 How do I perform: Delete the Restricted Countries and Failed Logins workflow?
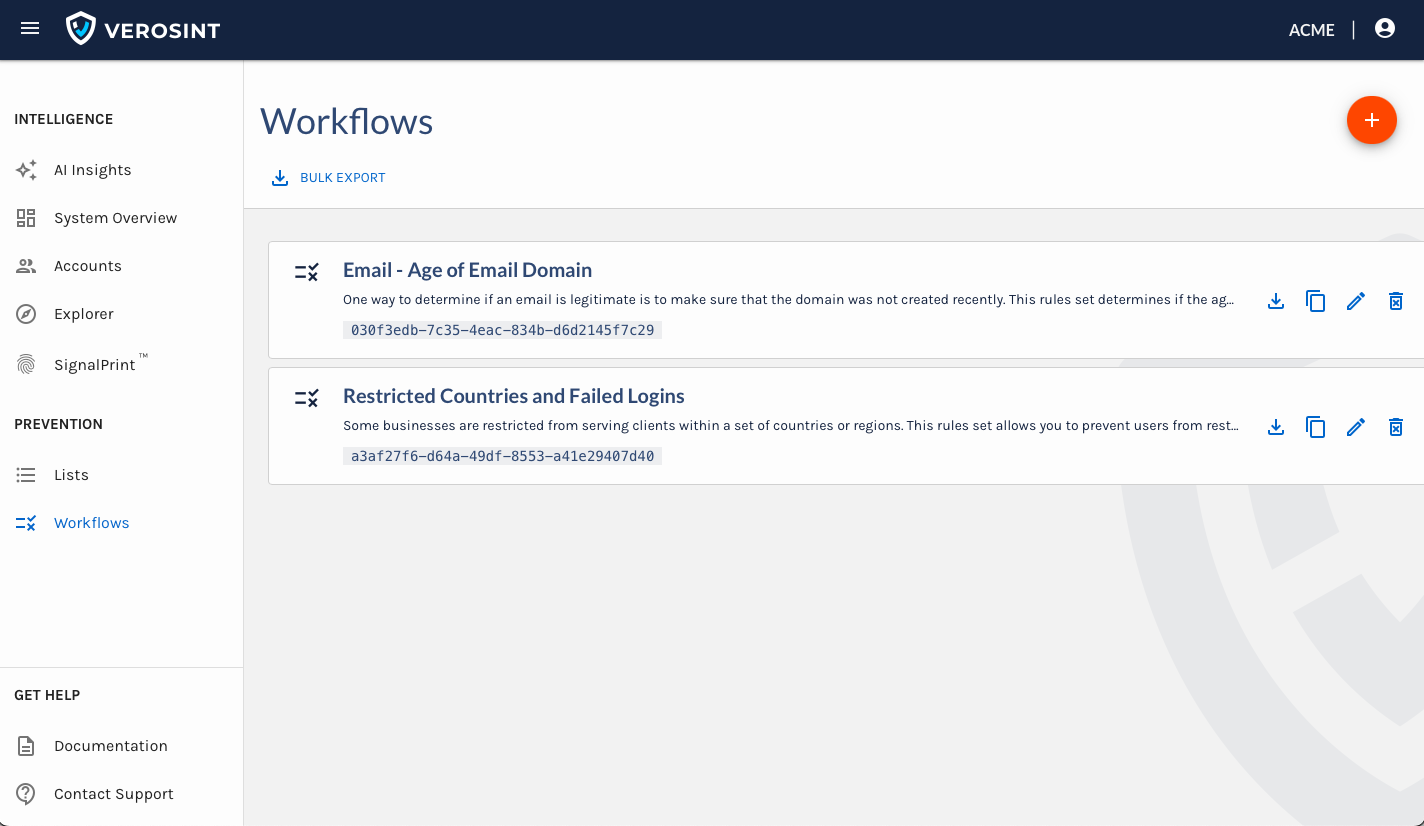click(x=1395, y=427)
